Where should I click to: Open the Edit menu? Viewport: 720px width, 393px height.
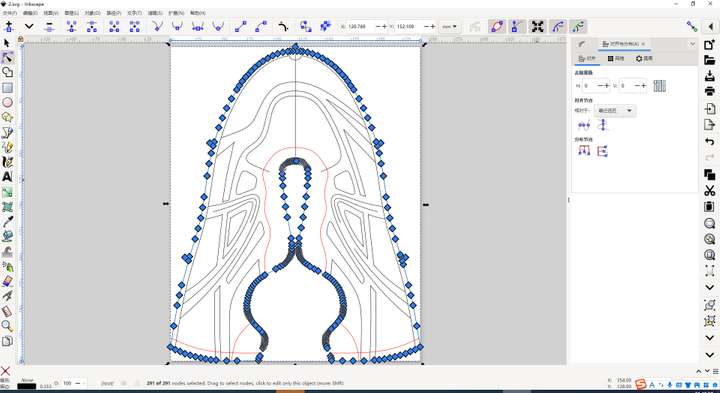click(30, 13)
